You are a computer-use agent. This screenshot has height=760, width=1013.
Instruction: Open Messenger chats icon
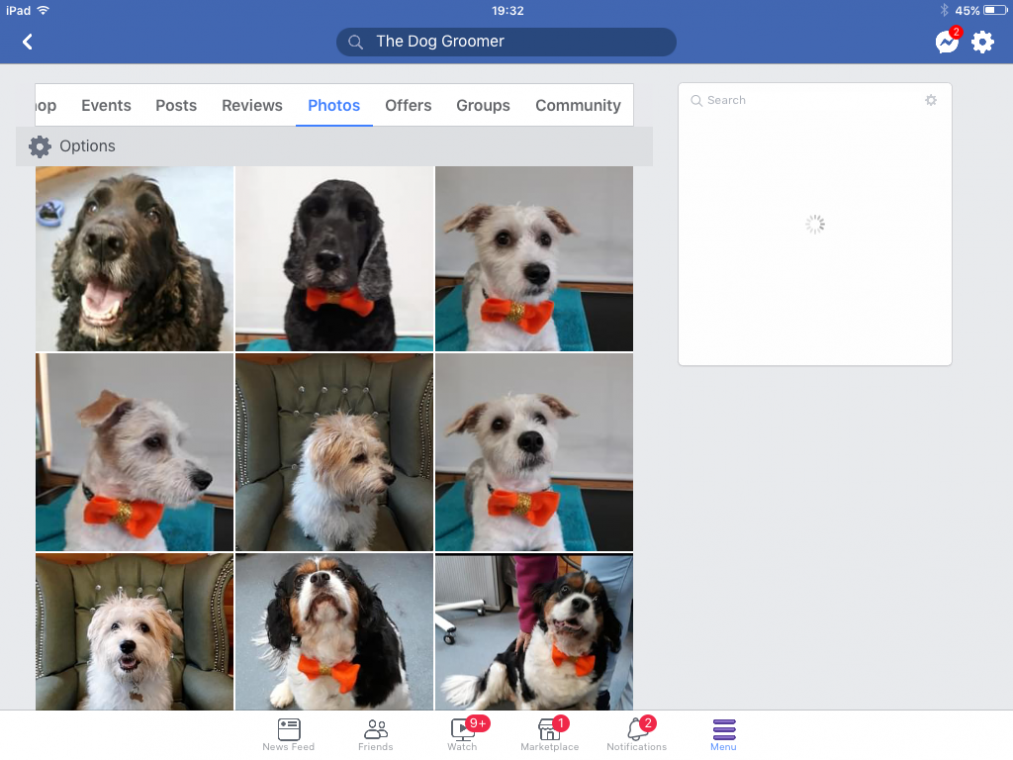pos(946,42)
